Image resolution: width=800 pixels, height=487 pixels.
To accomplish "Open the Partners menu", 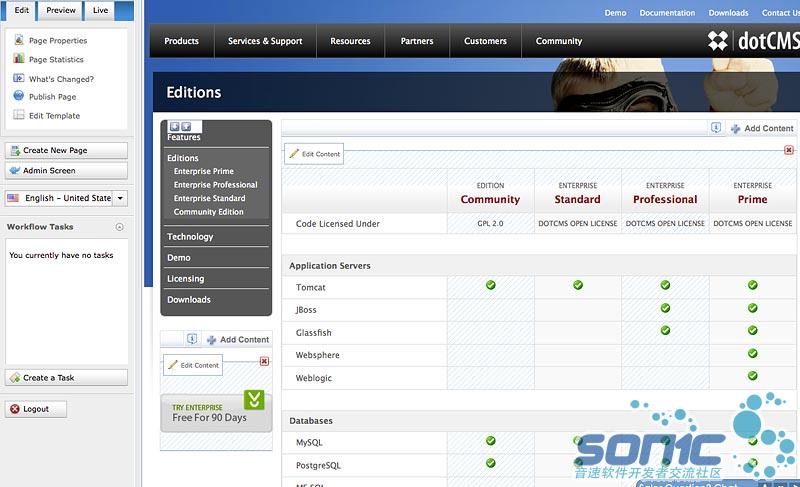I will 417,41.
